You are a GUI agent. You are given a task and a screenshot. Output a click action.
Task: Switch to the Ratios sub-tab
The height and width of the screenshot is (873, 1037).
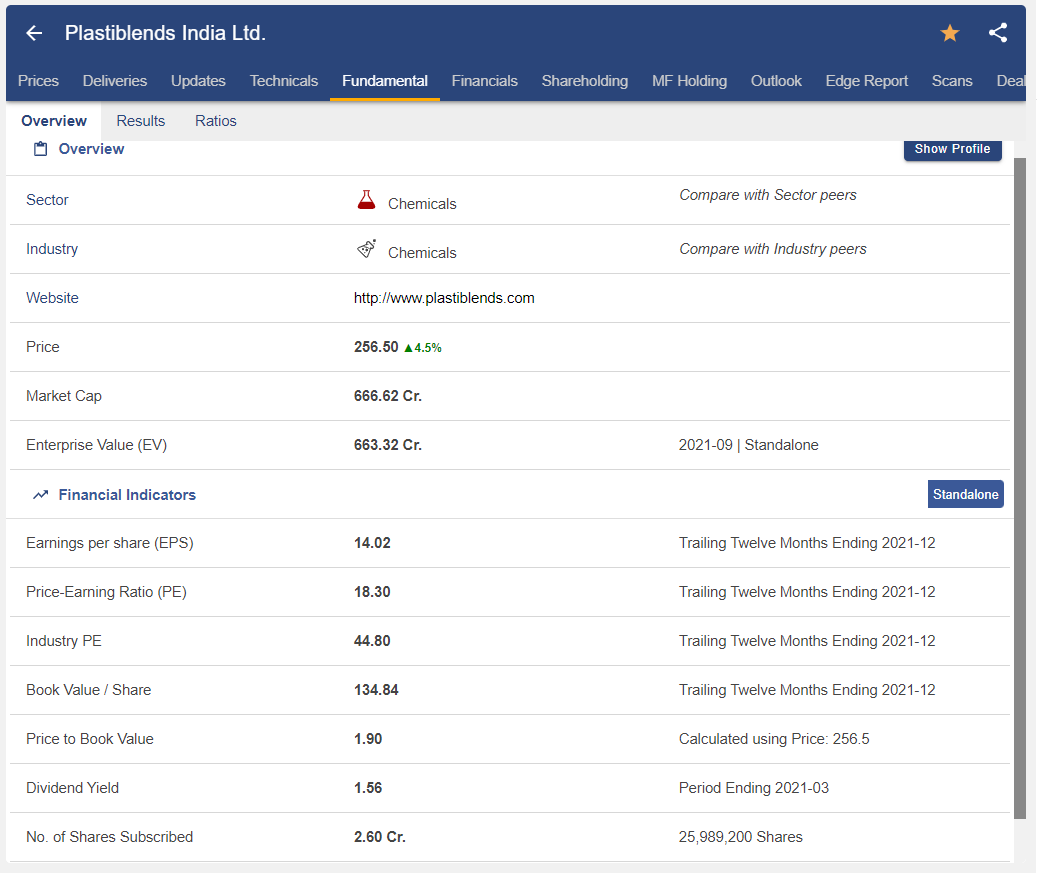pos(216,121)
